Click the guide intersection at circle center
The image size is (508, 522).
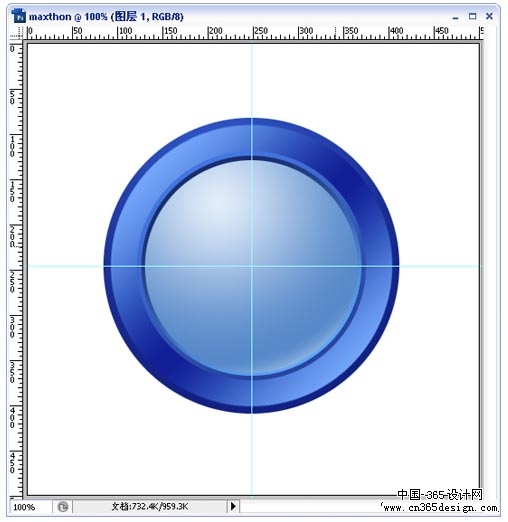(x=252, y=266)
